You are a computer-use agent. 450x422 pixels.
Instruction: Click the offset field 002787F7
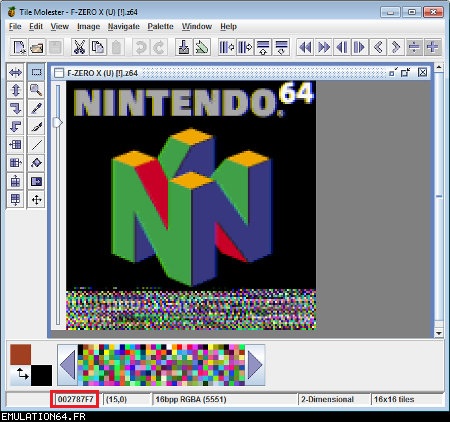(75, 399)
